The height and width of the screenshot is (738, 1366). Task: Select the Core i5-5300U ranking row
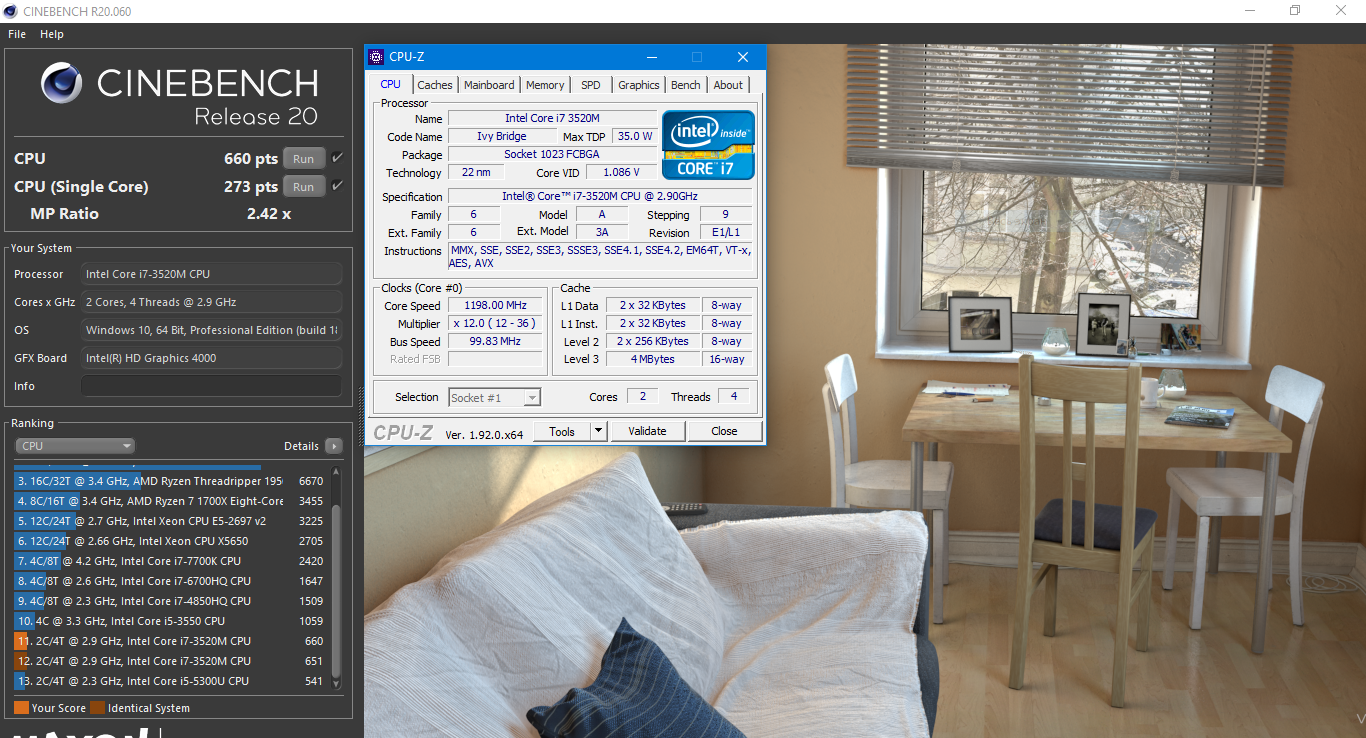coord(170,681)
